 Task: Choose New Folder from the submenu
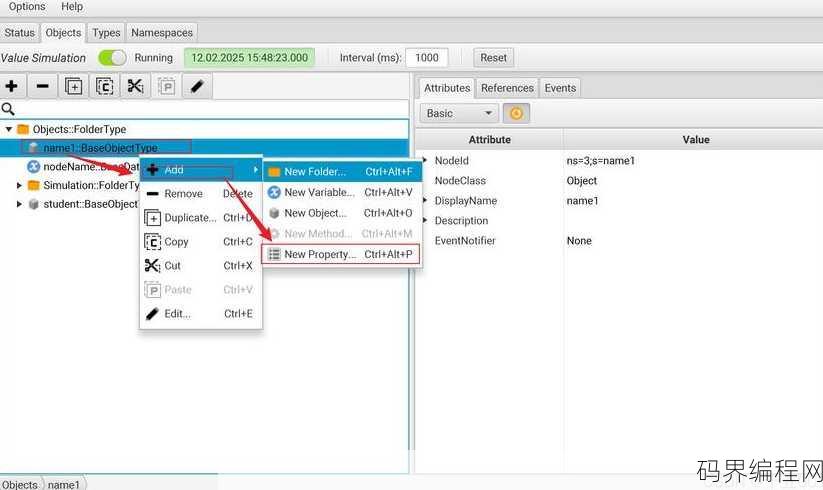tap(342, 172)
